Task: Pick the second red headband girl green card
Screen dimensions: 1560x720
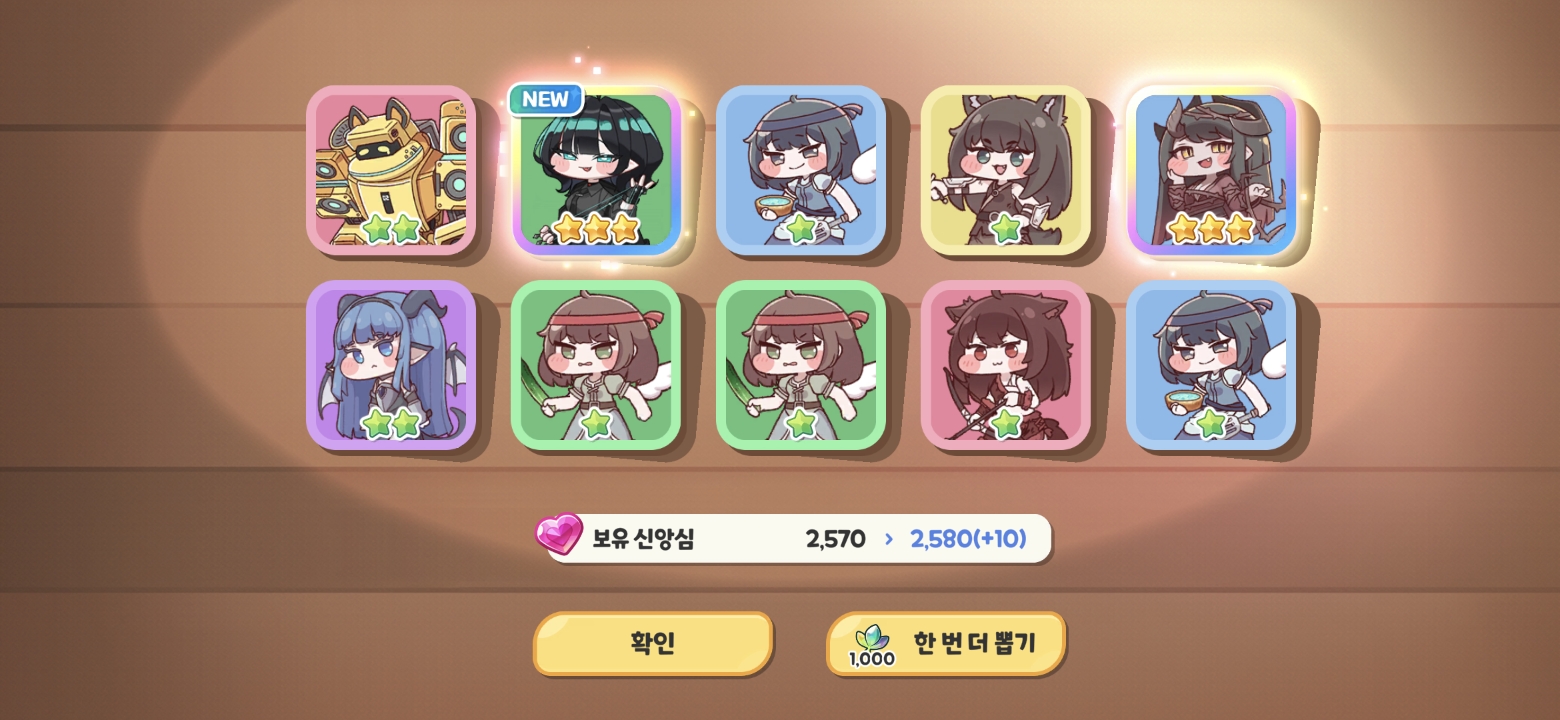Action: 801,365
